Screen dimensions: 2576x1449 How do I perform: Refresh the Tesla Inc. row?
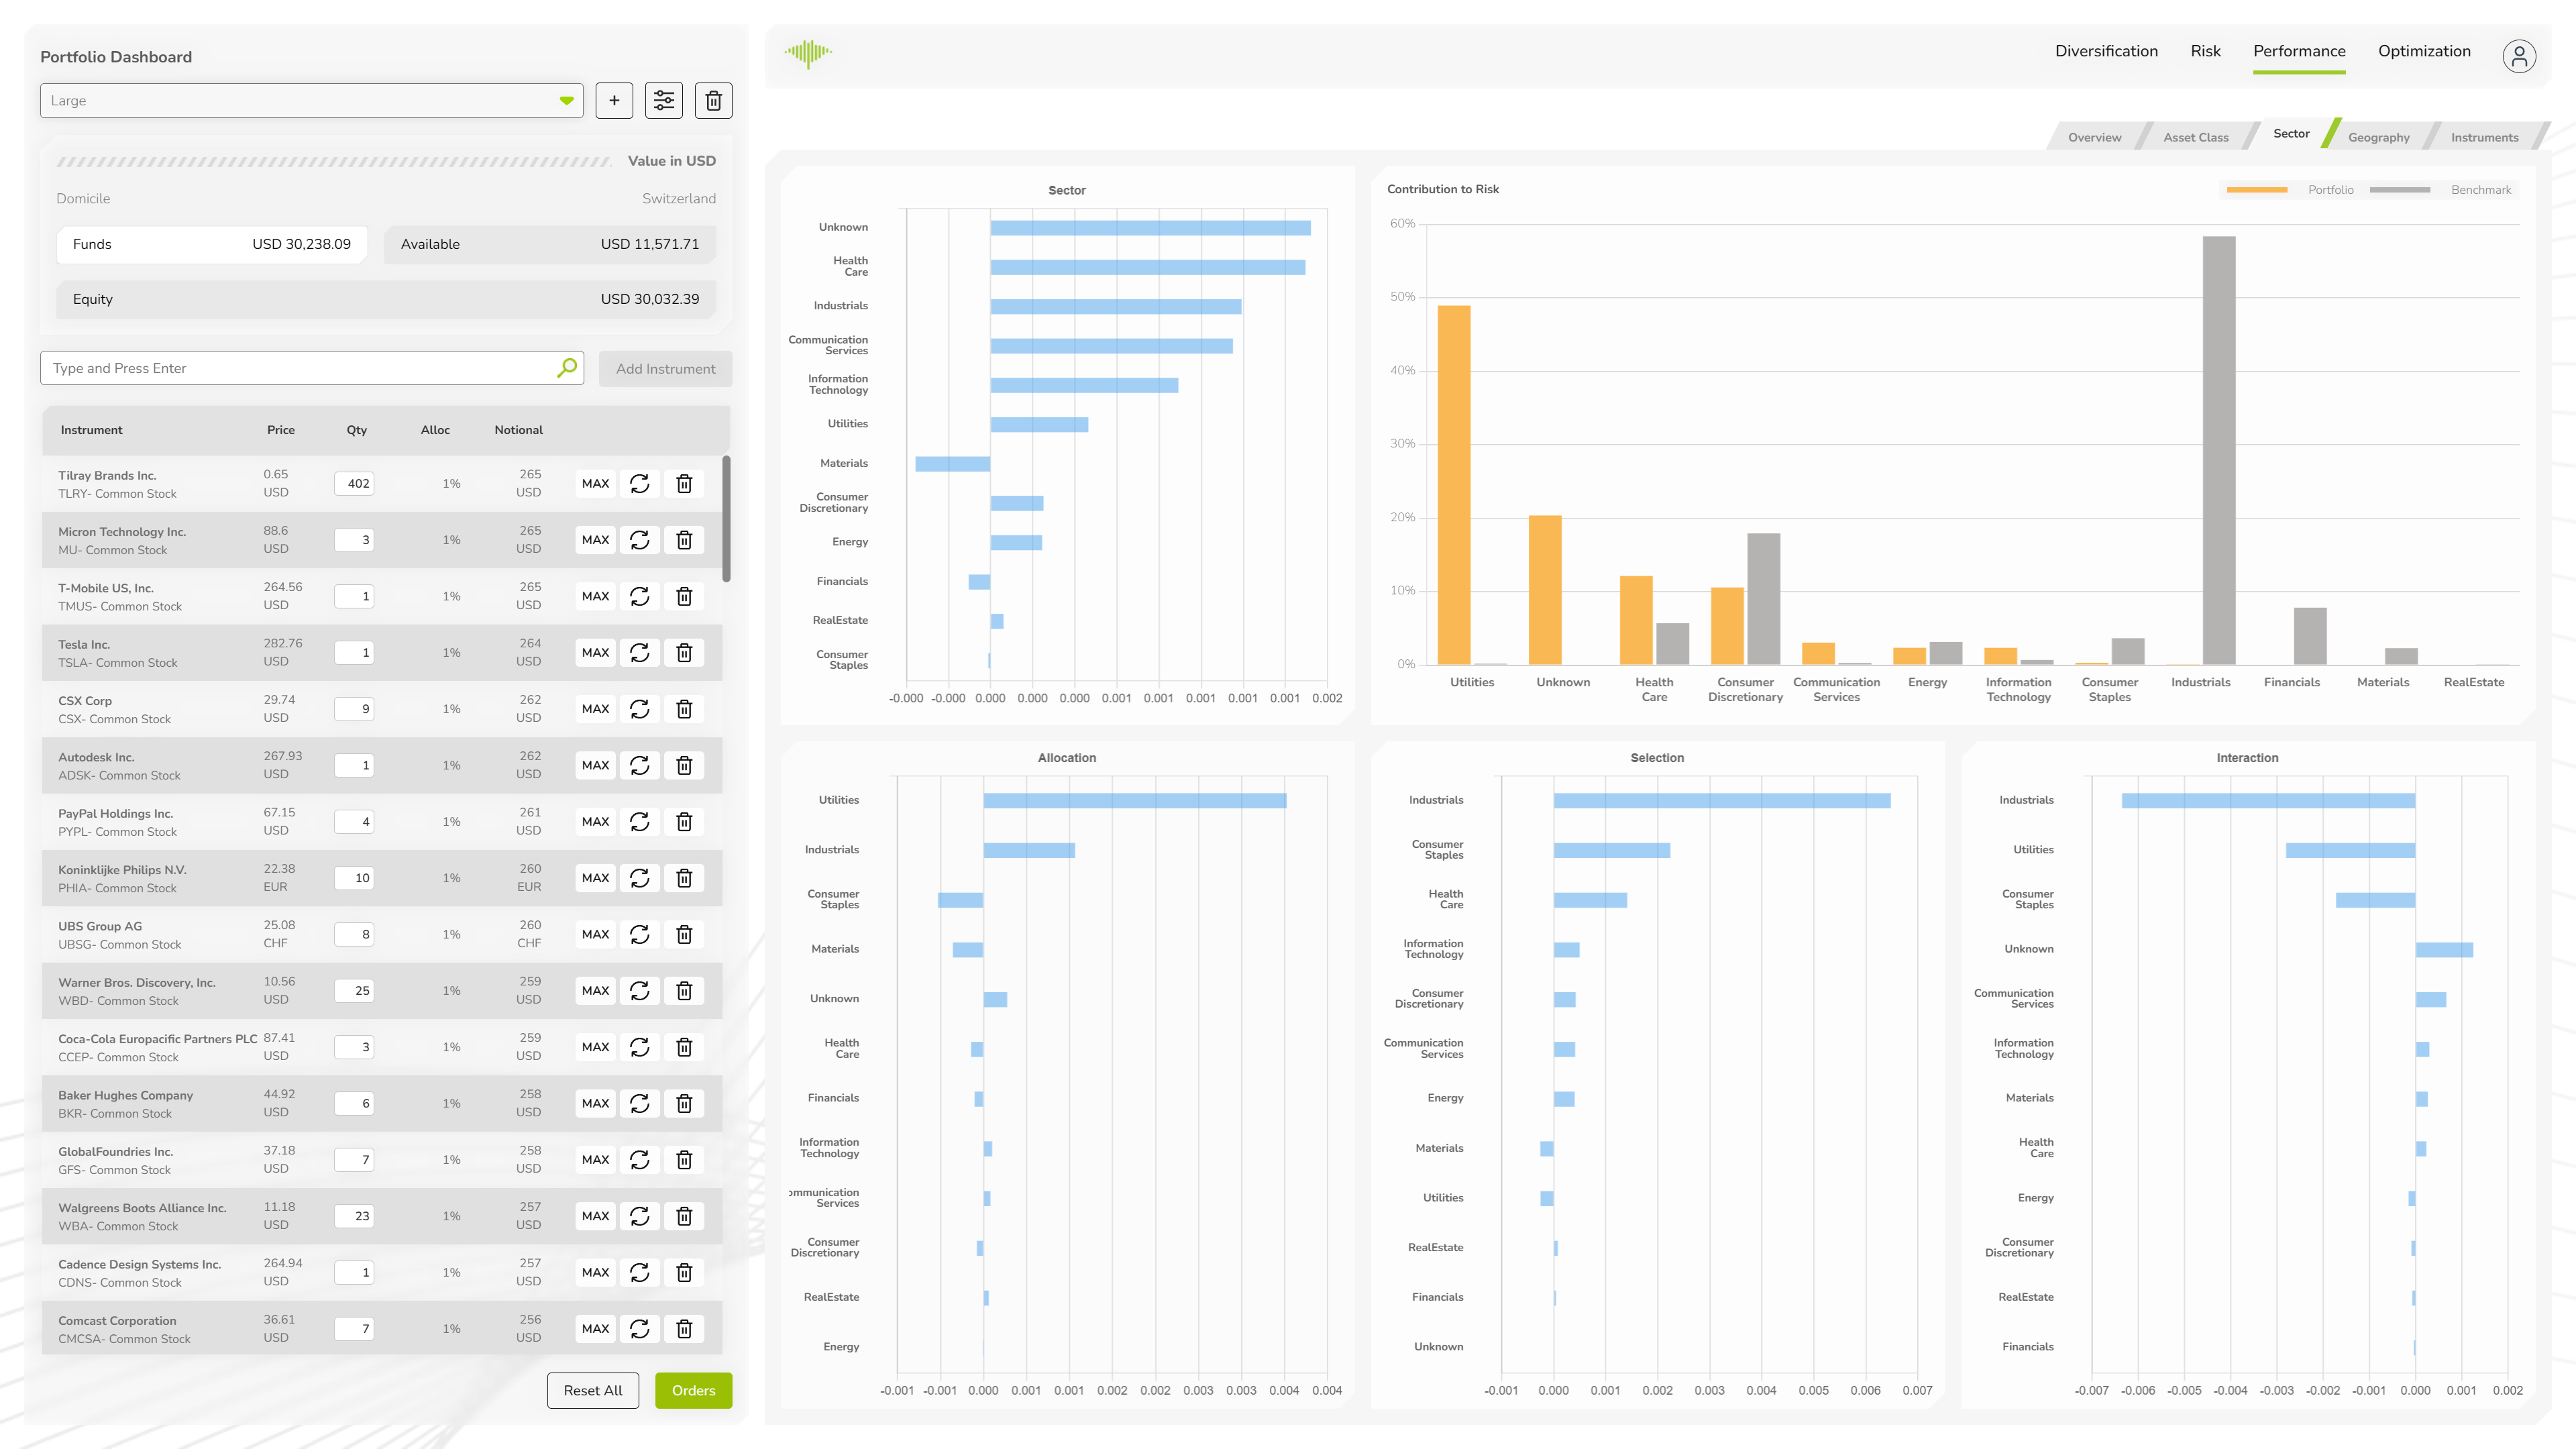coord(640,653)
